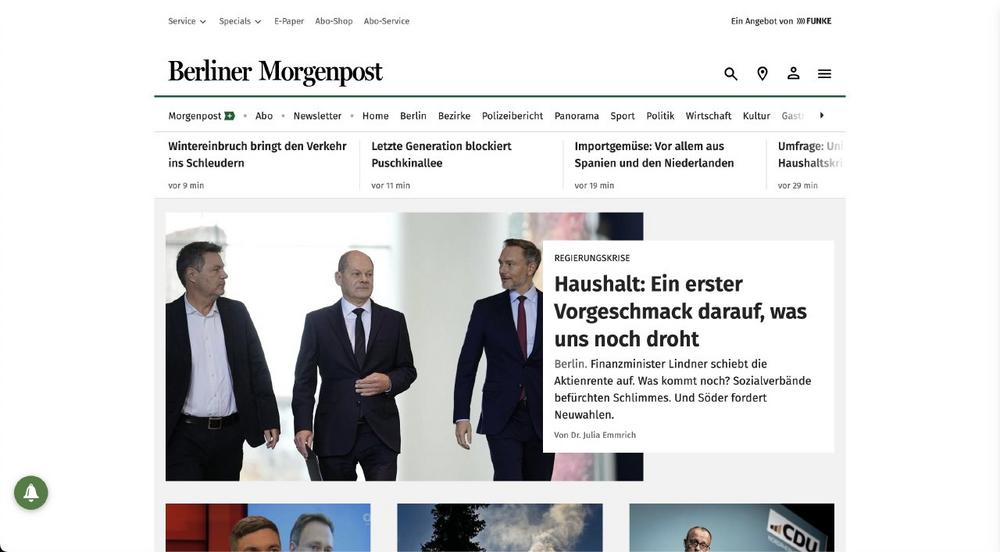Click the politicians lead photo

[x=354, y=346]
